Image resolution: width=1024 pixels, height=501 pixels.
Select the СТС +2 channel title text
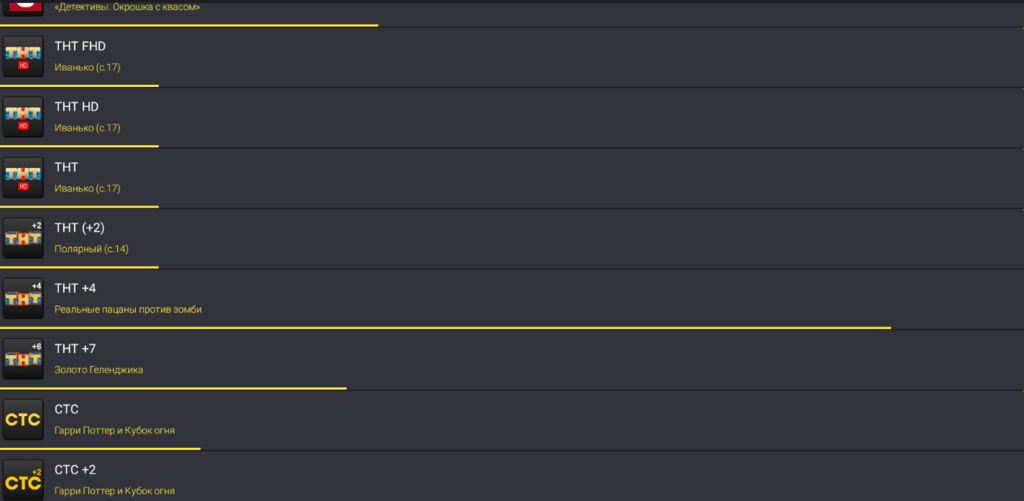point(75,470)
